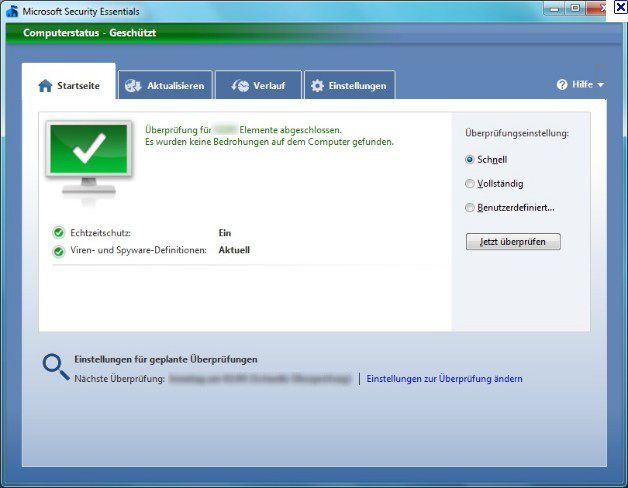
Task: Go to the Einstellungen tab
Action: pyautogui.click(x=349, y=86)
